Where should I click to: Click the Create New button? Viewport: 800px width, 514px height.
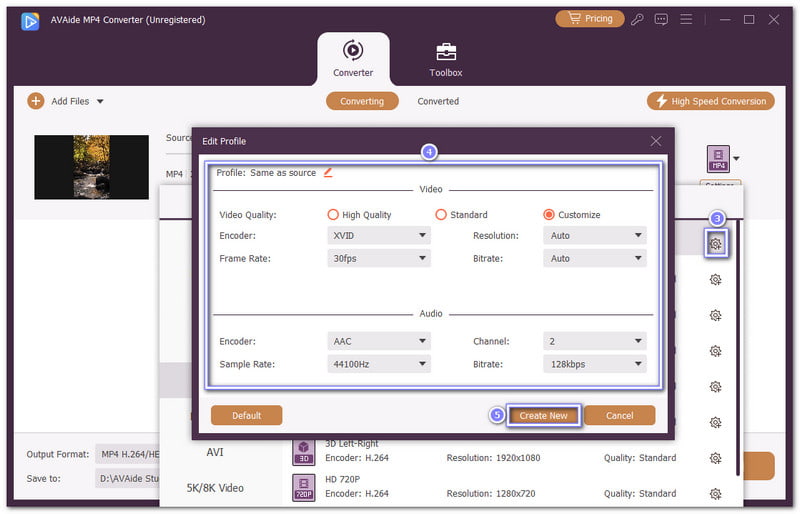tap(543, 415)
